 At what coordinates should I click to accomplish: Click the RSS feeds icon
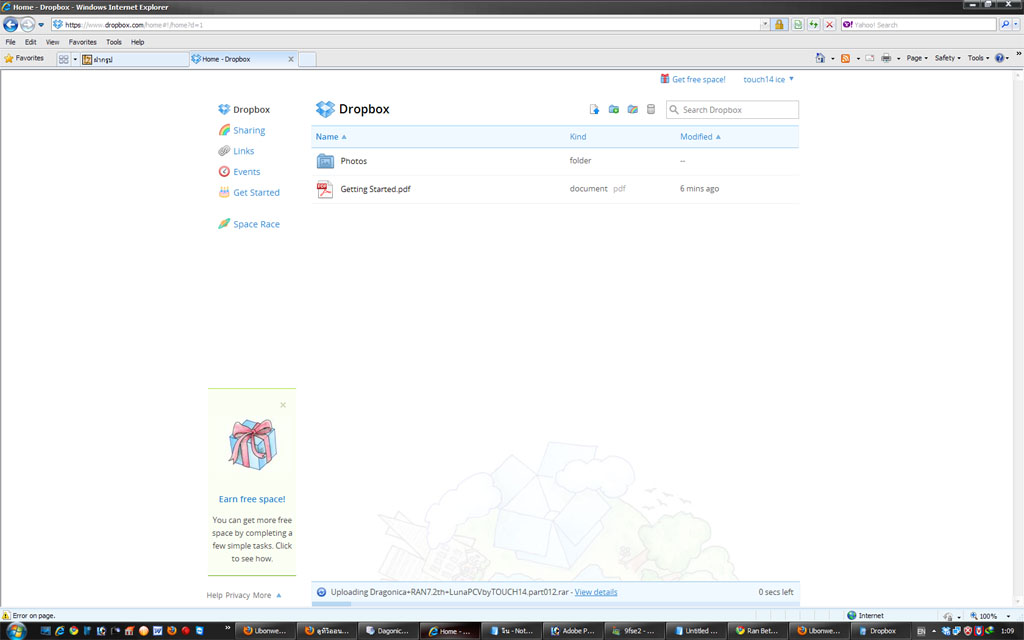[845, 58]
